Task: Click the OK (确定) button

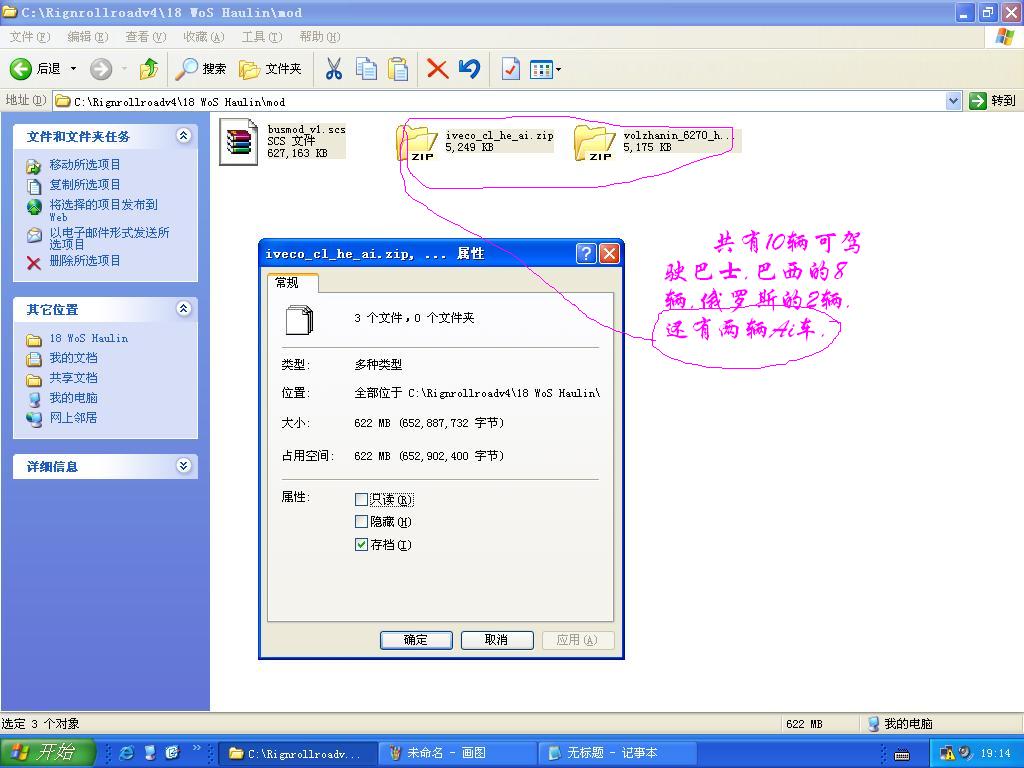Action: 416,640
